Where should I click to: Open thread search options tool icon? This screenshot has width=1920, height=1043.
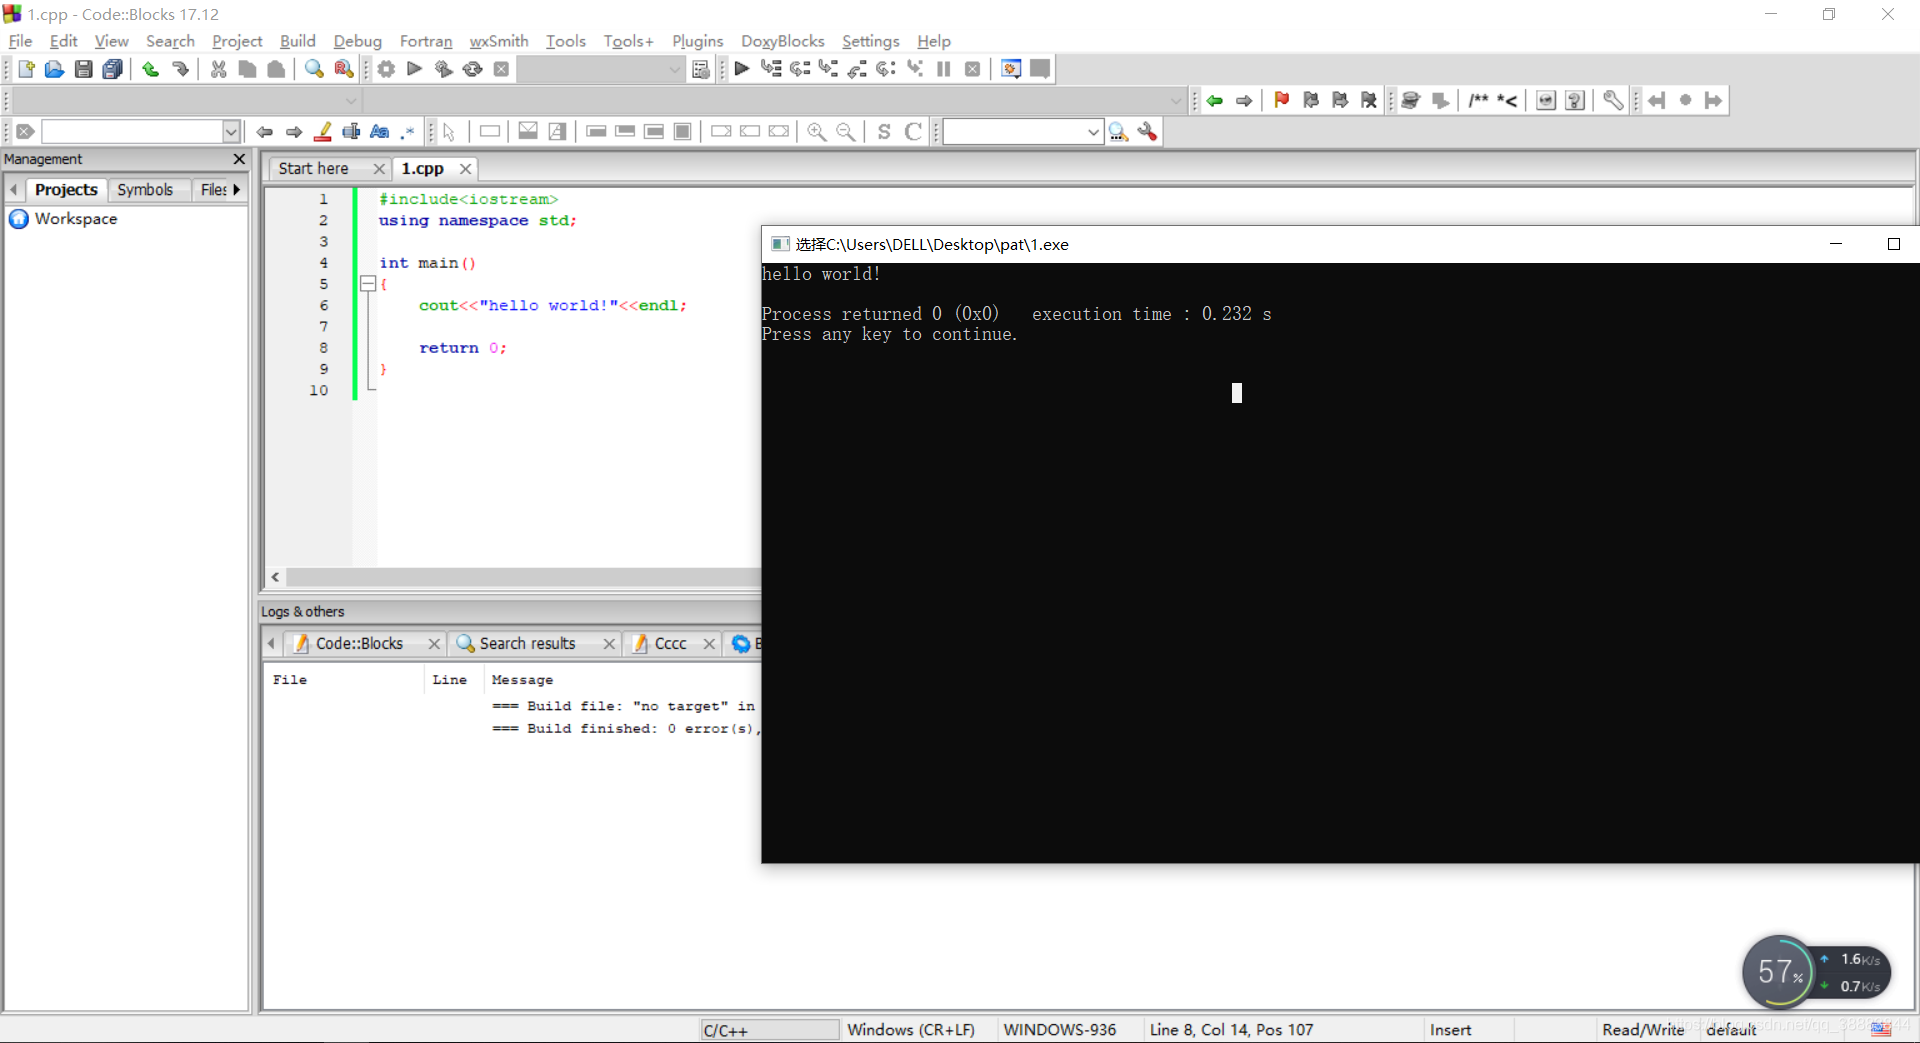[x=1148, y=131]
